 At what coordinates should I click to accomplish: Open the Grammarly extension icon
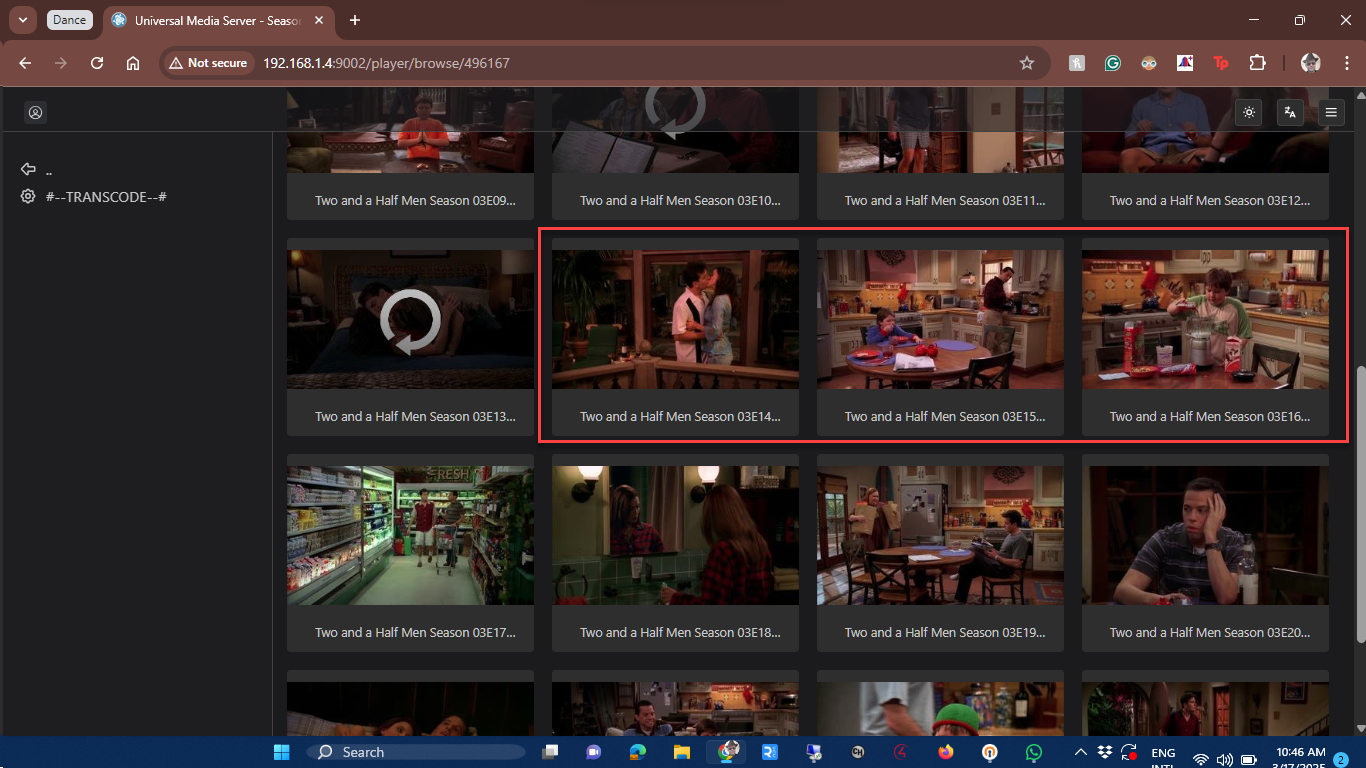point(1112,63)
